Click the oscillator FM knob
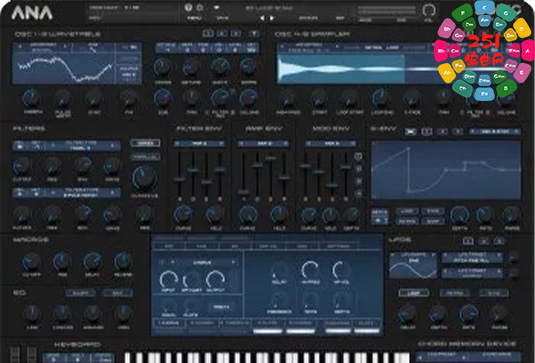The height and width of the screenshot is (363, 535). (x=129, y=99)
